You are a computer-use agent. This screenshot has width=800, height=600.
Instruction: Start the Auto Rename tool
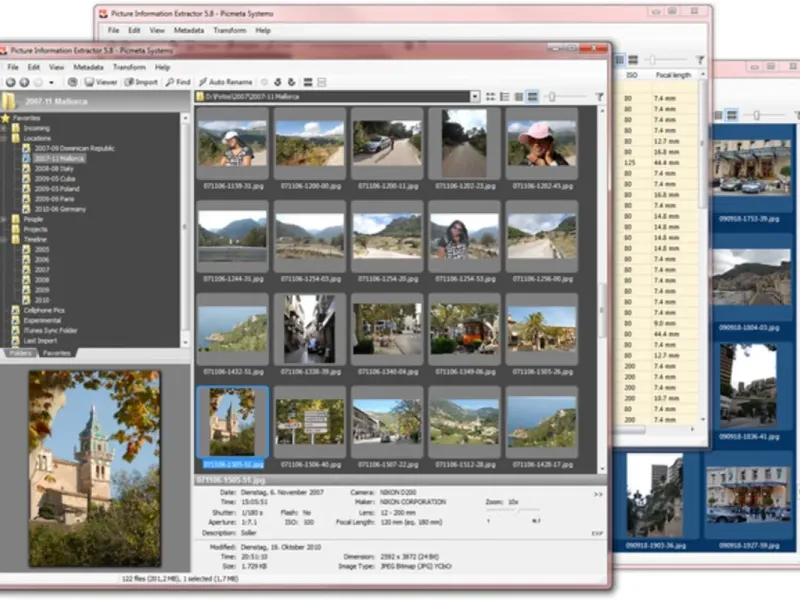point(225,82)
